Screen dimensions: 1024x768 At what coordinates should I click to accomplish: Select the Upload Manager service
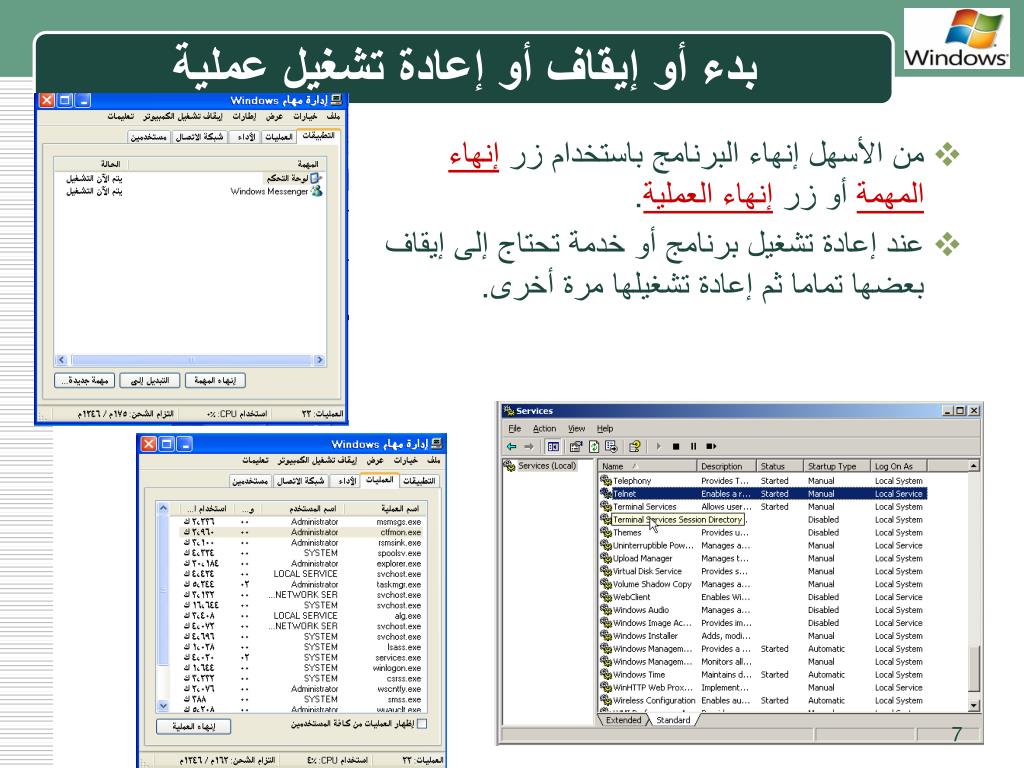(x=763, y=558)
